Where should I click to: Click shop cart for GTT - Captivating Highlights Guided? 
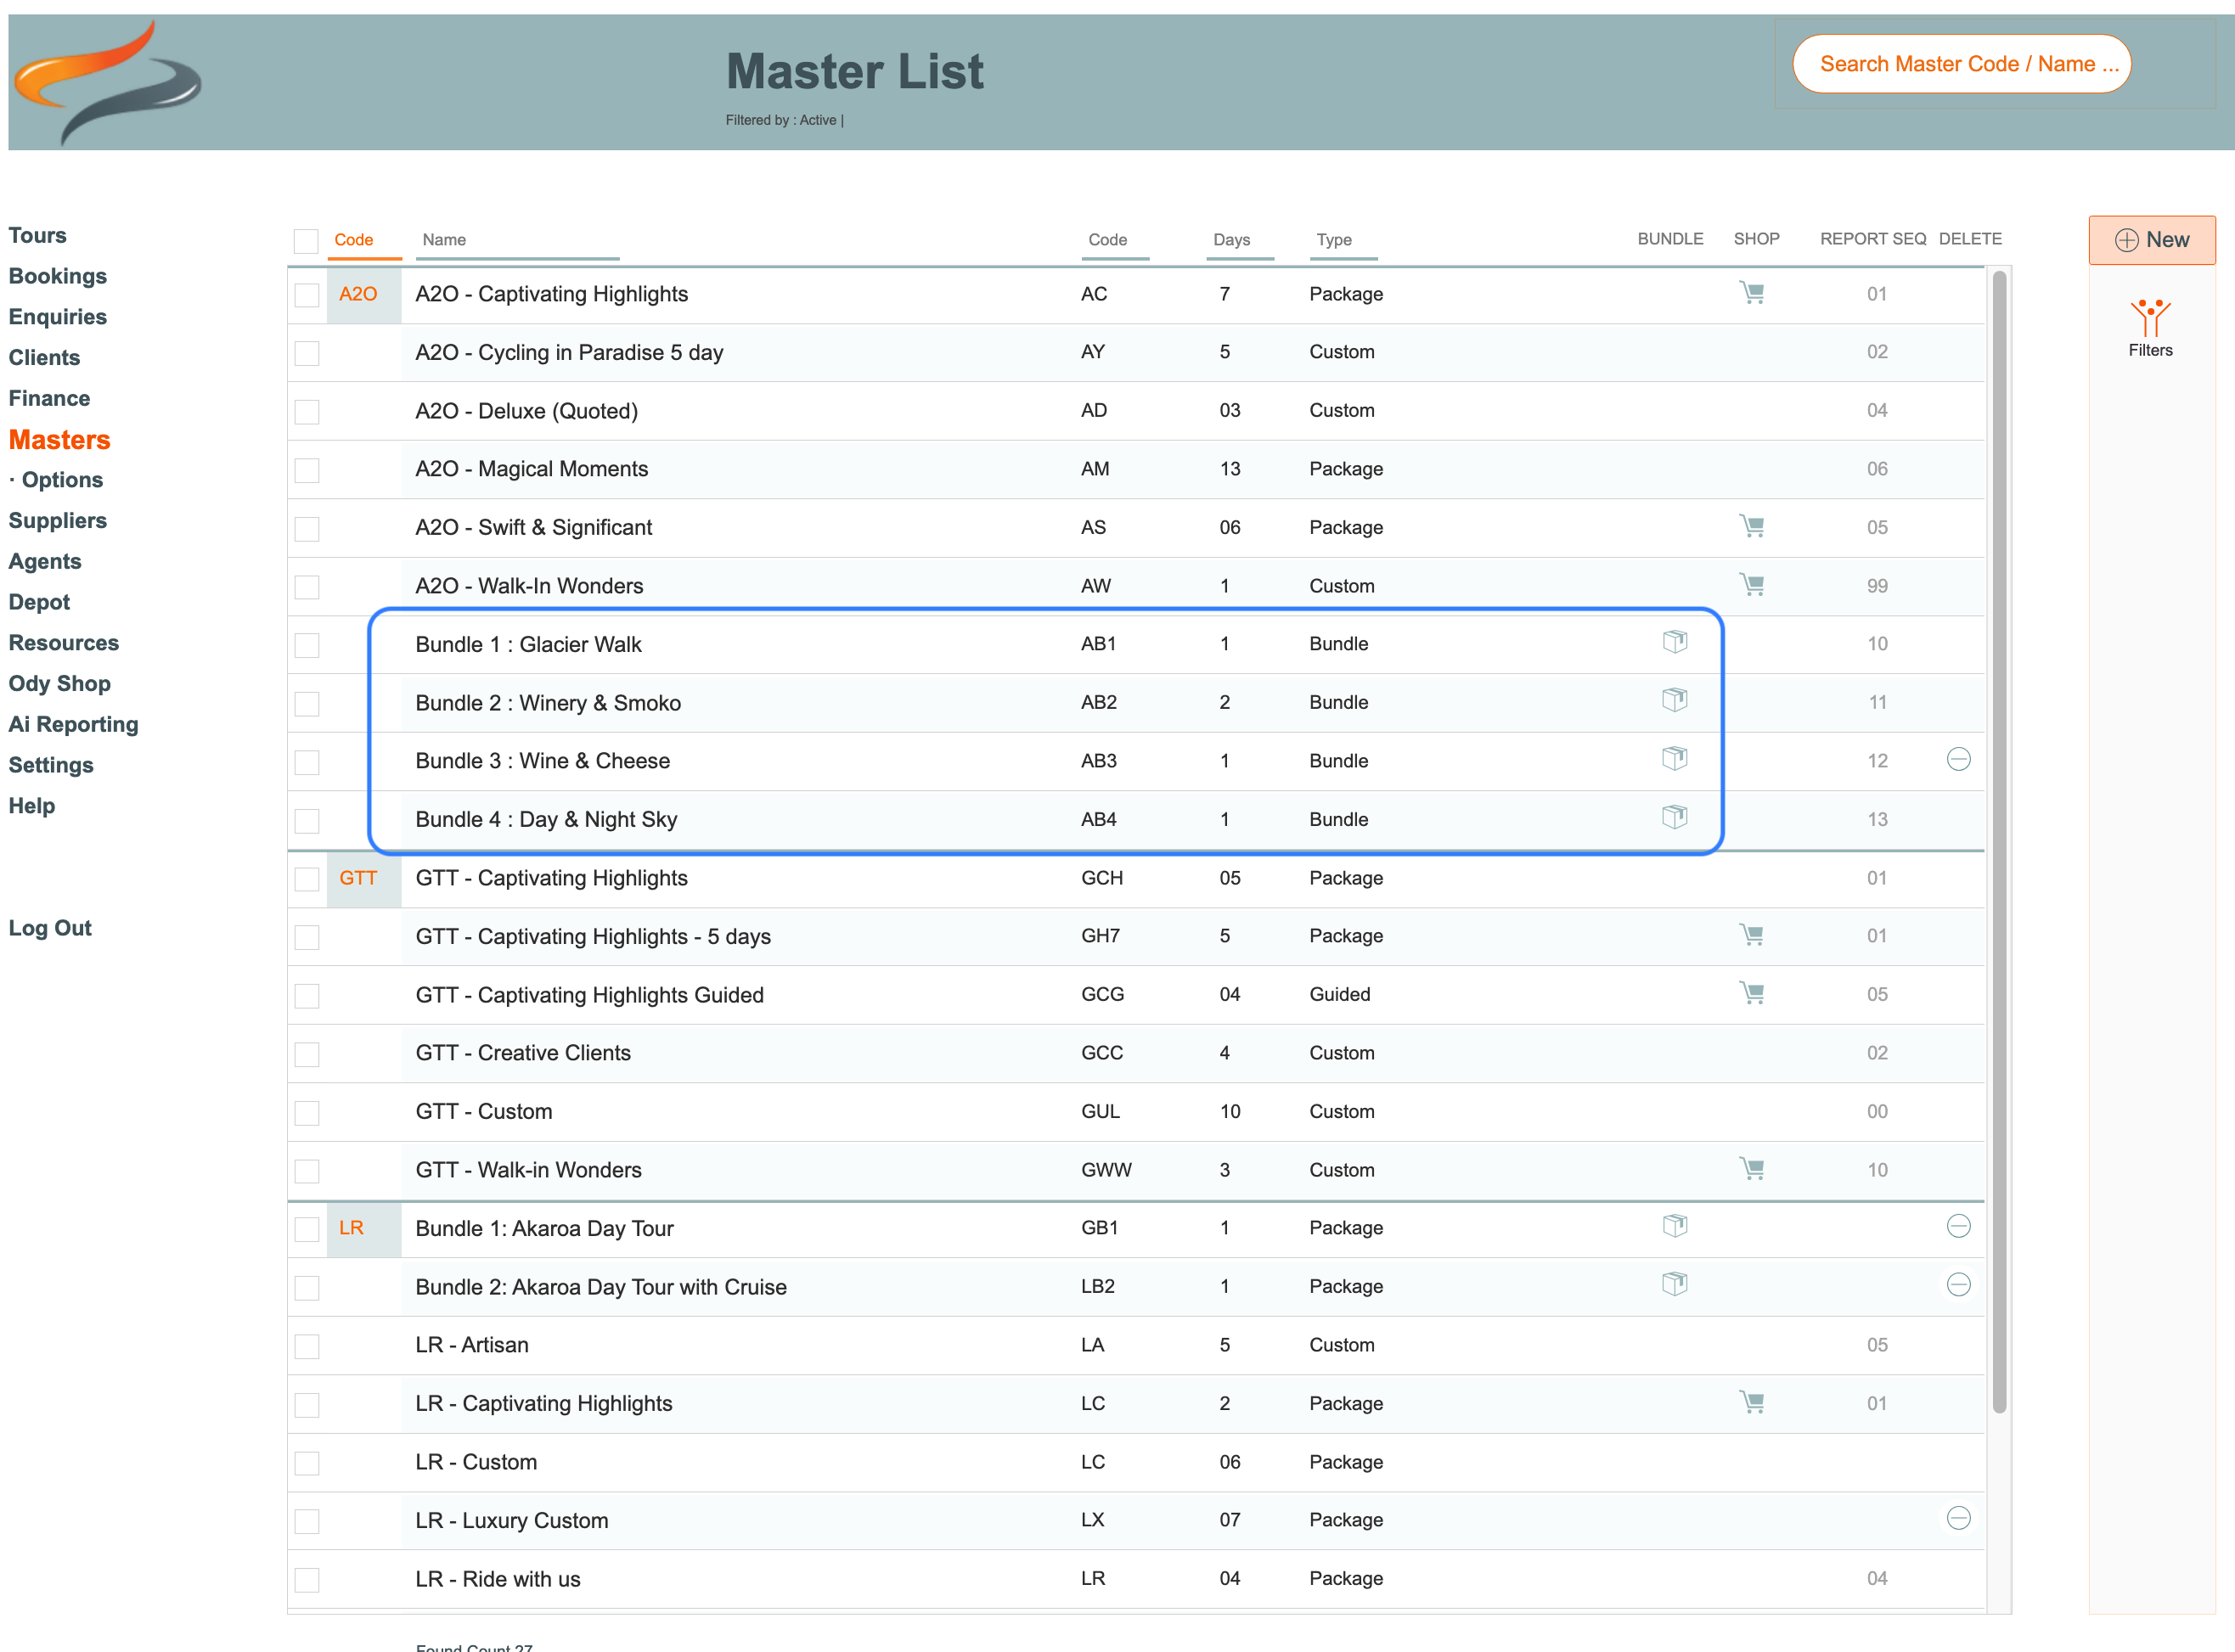1751,993
